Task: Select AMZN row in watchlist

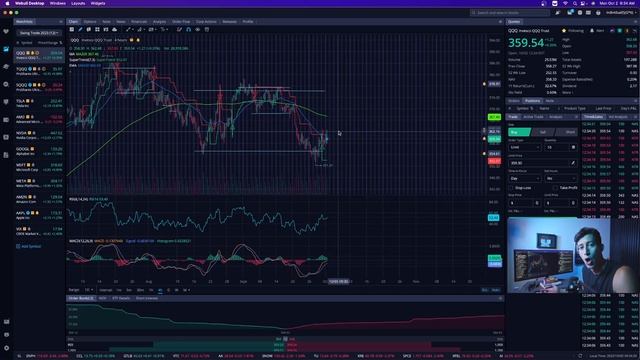Action: click(39, 199)
